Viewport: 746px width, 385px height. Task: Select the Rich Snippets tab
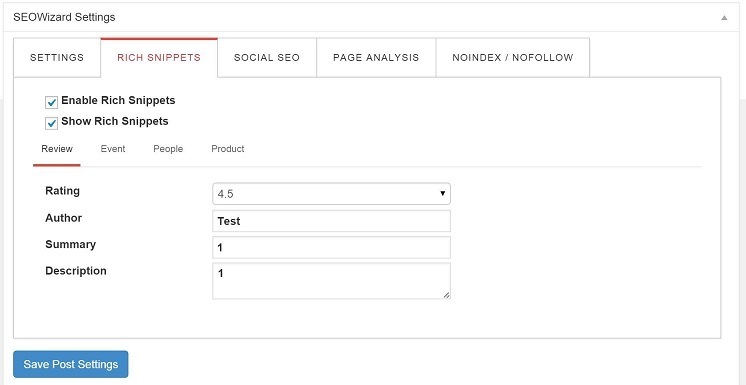(159, 58)
